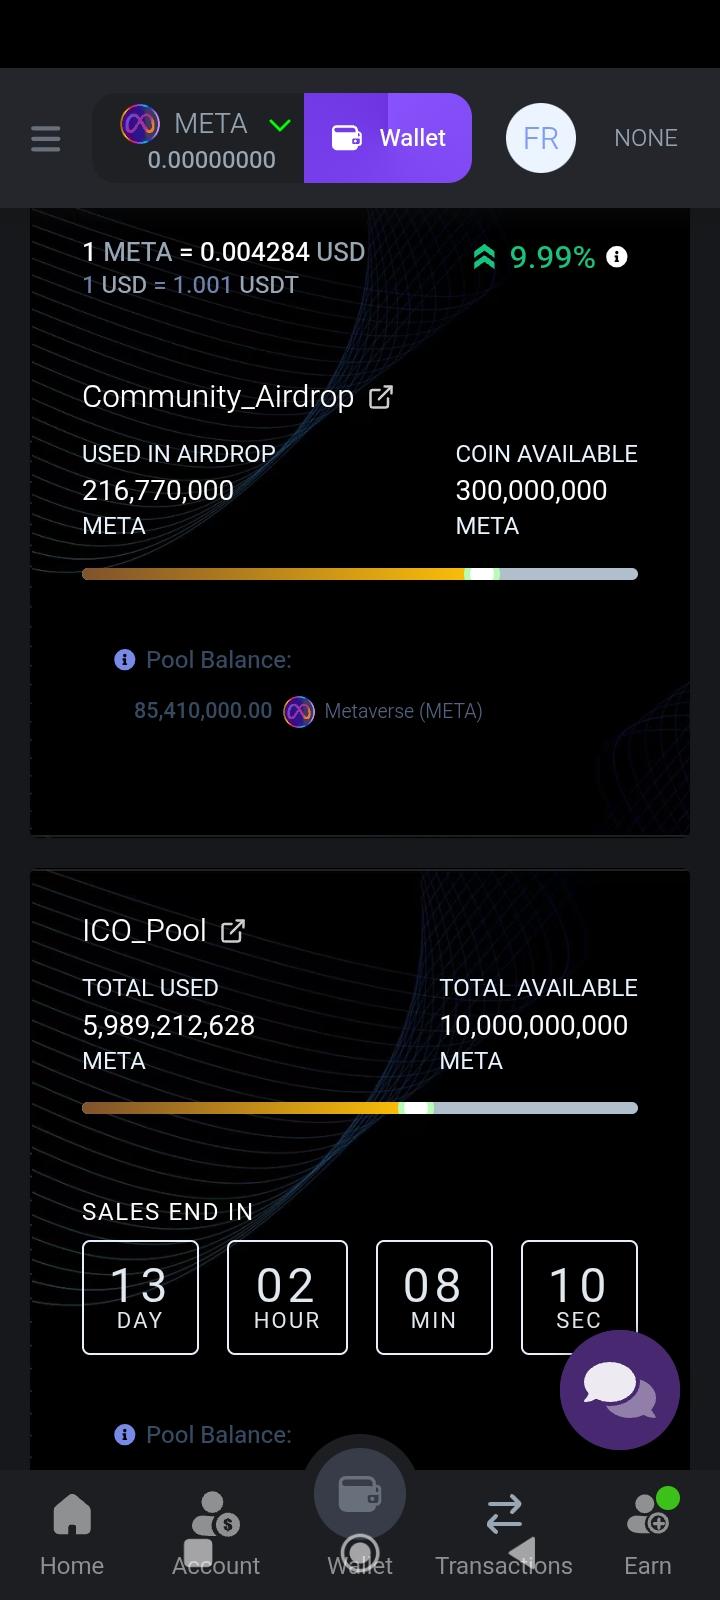Click the Community Airdrop progress bar

360,574
